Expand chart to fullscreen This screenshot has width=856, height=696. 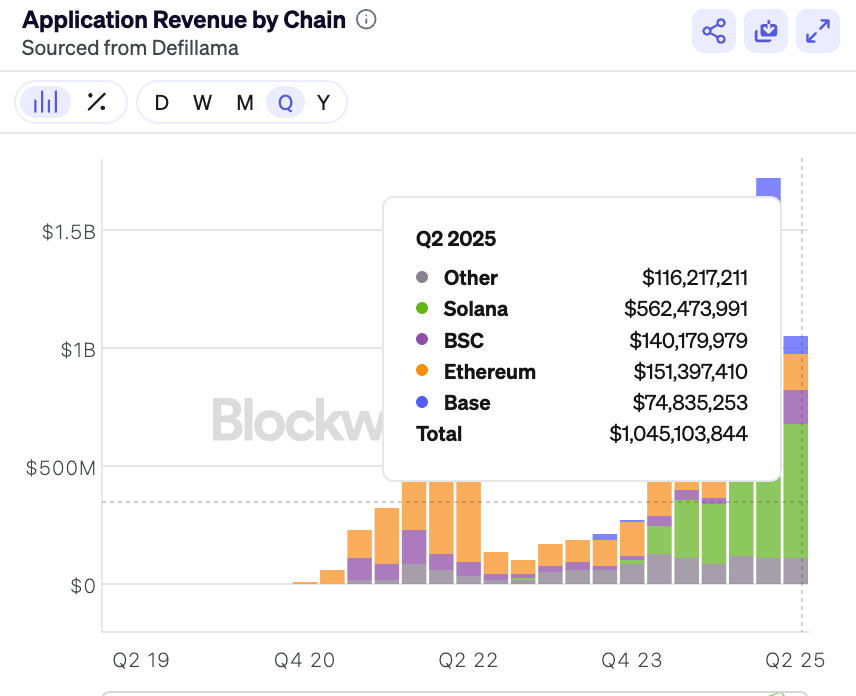click(817, 31)
